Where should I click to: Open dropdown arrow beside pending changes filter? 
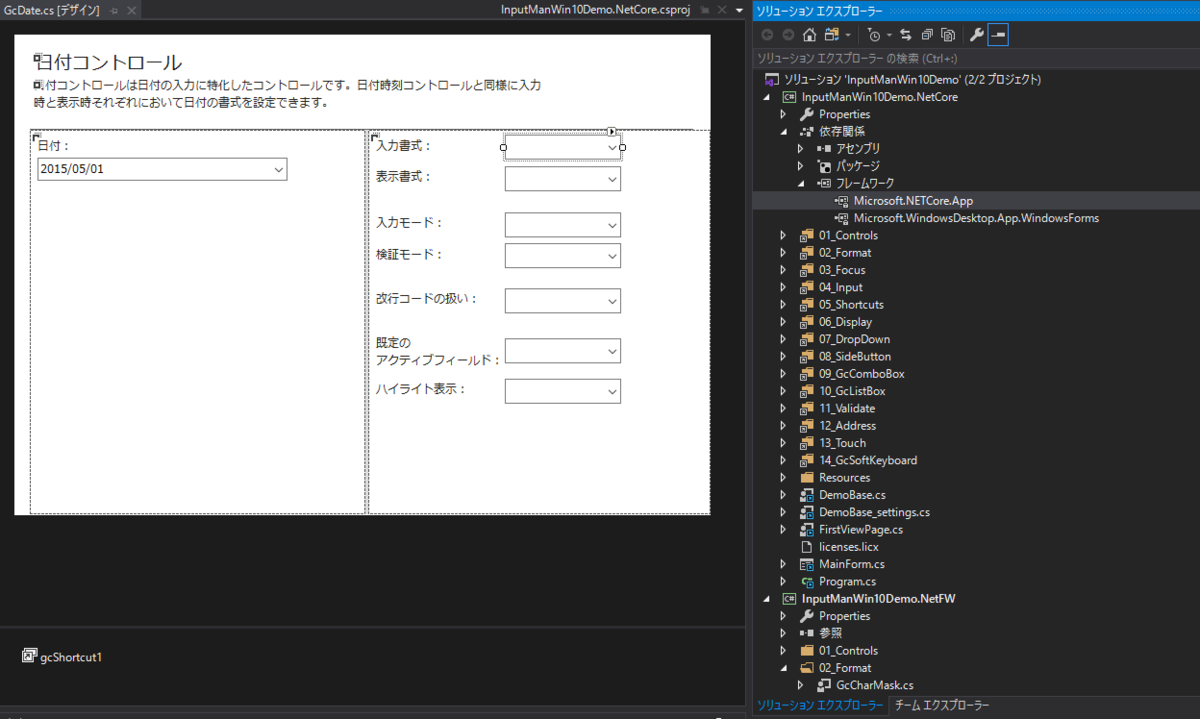point(888,35)
